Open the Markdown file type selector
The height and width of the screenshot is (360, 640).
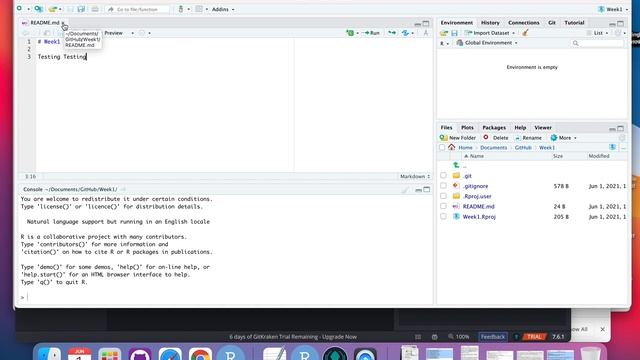click(415, 176)
